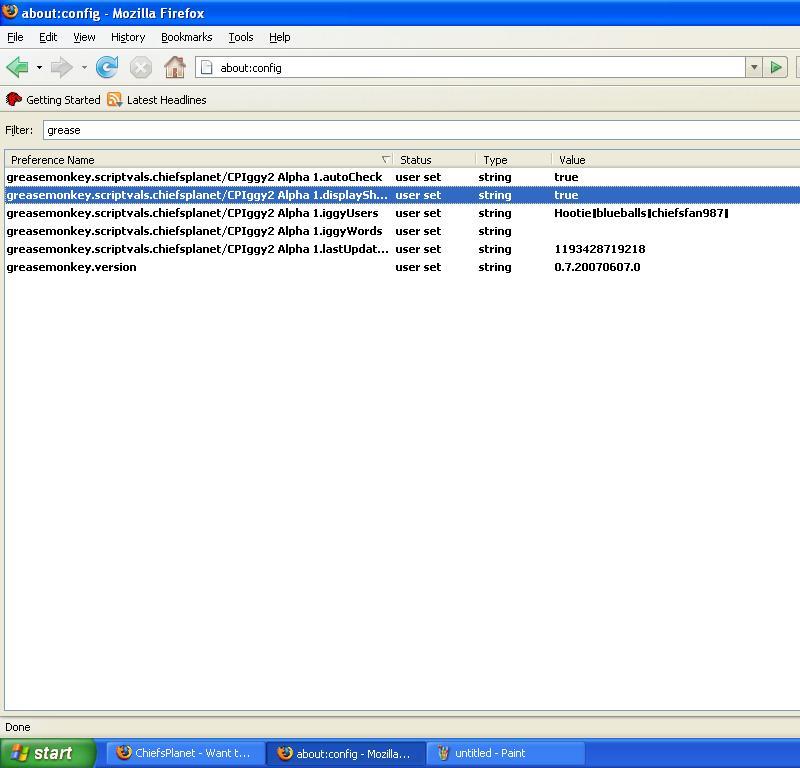Open the History menu
800x768 pixels.
point(128,37)
